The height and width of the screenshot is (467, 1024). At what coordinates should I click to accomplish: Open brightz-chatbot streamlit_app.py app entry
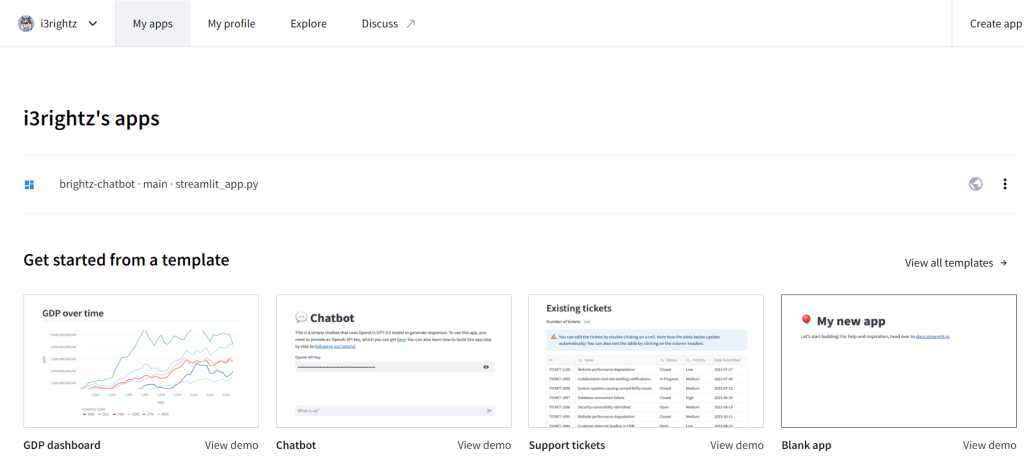pos(159,184)
